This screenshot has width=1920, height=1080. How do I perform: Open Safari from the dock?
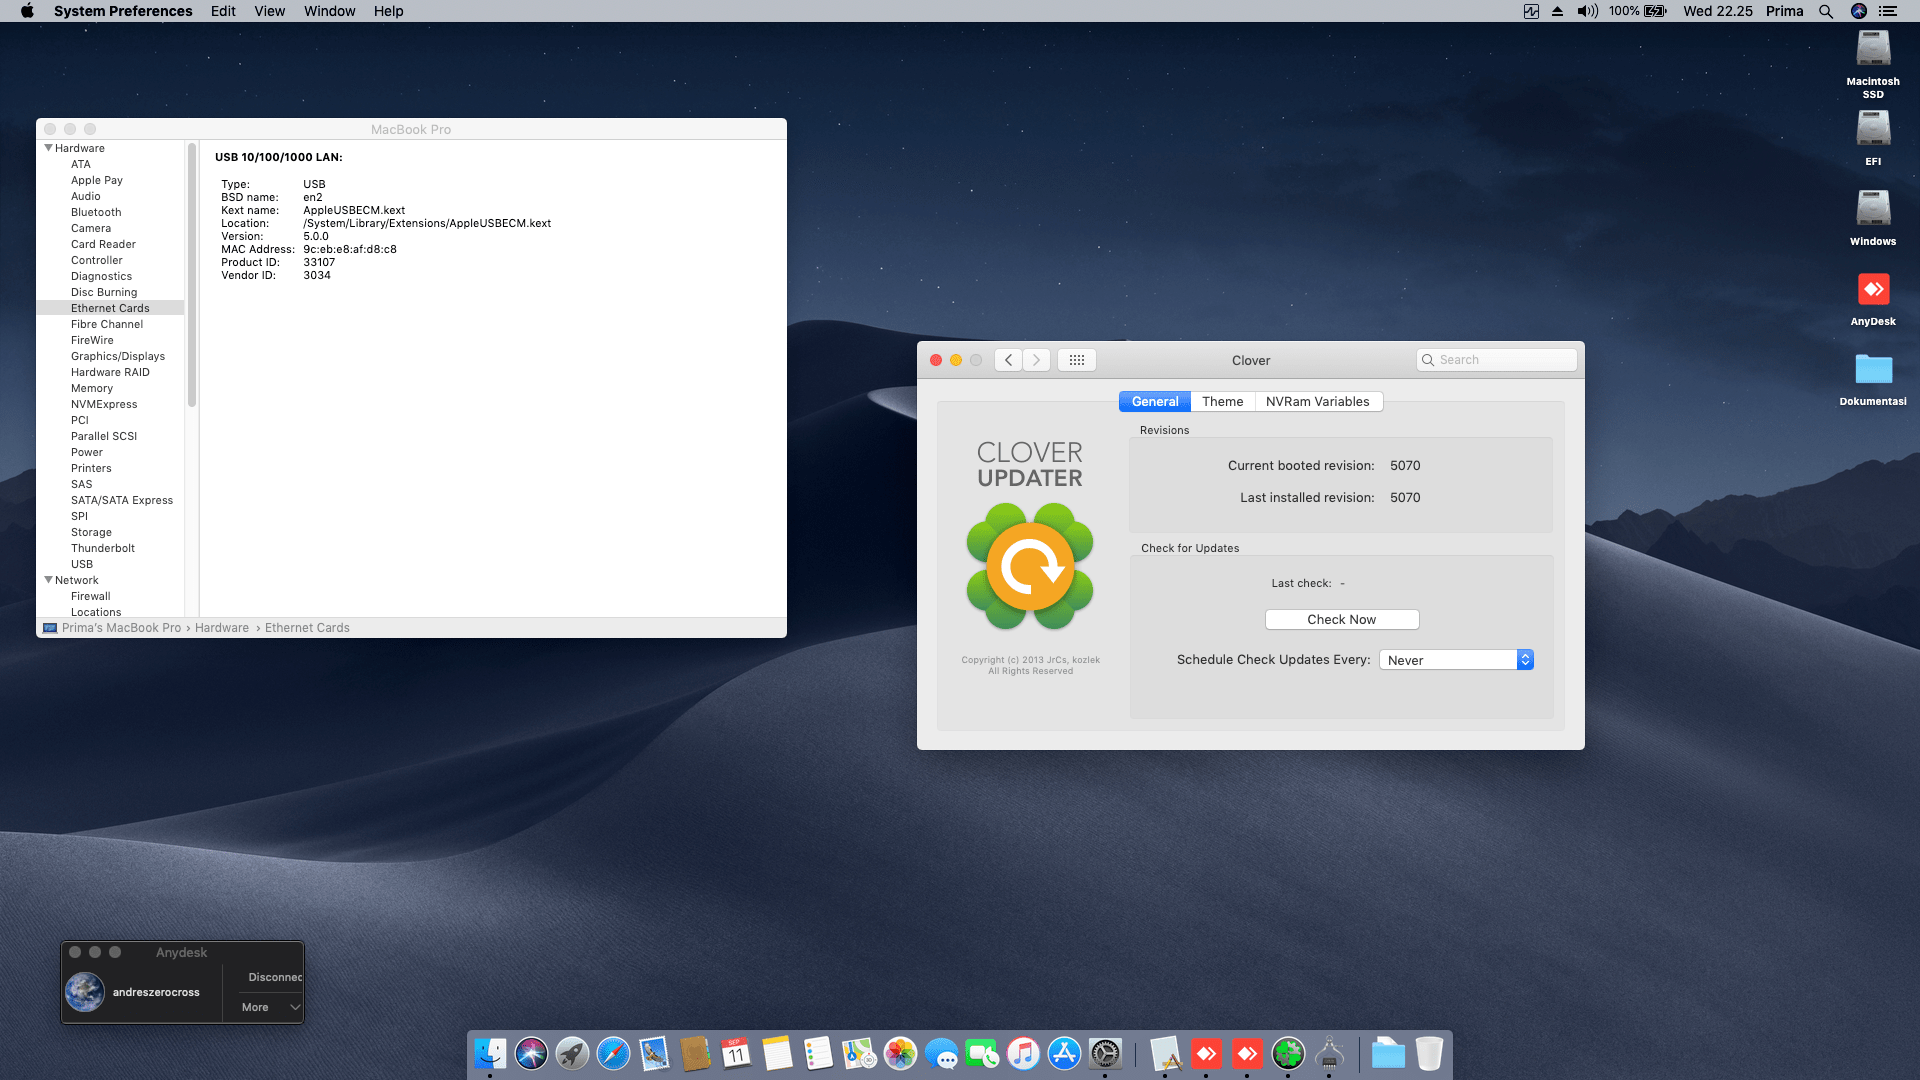click(613, 1053)
